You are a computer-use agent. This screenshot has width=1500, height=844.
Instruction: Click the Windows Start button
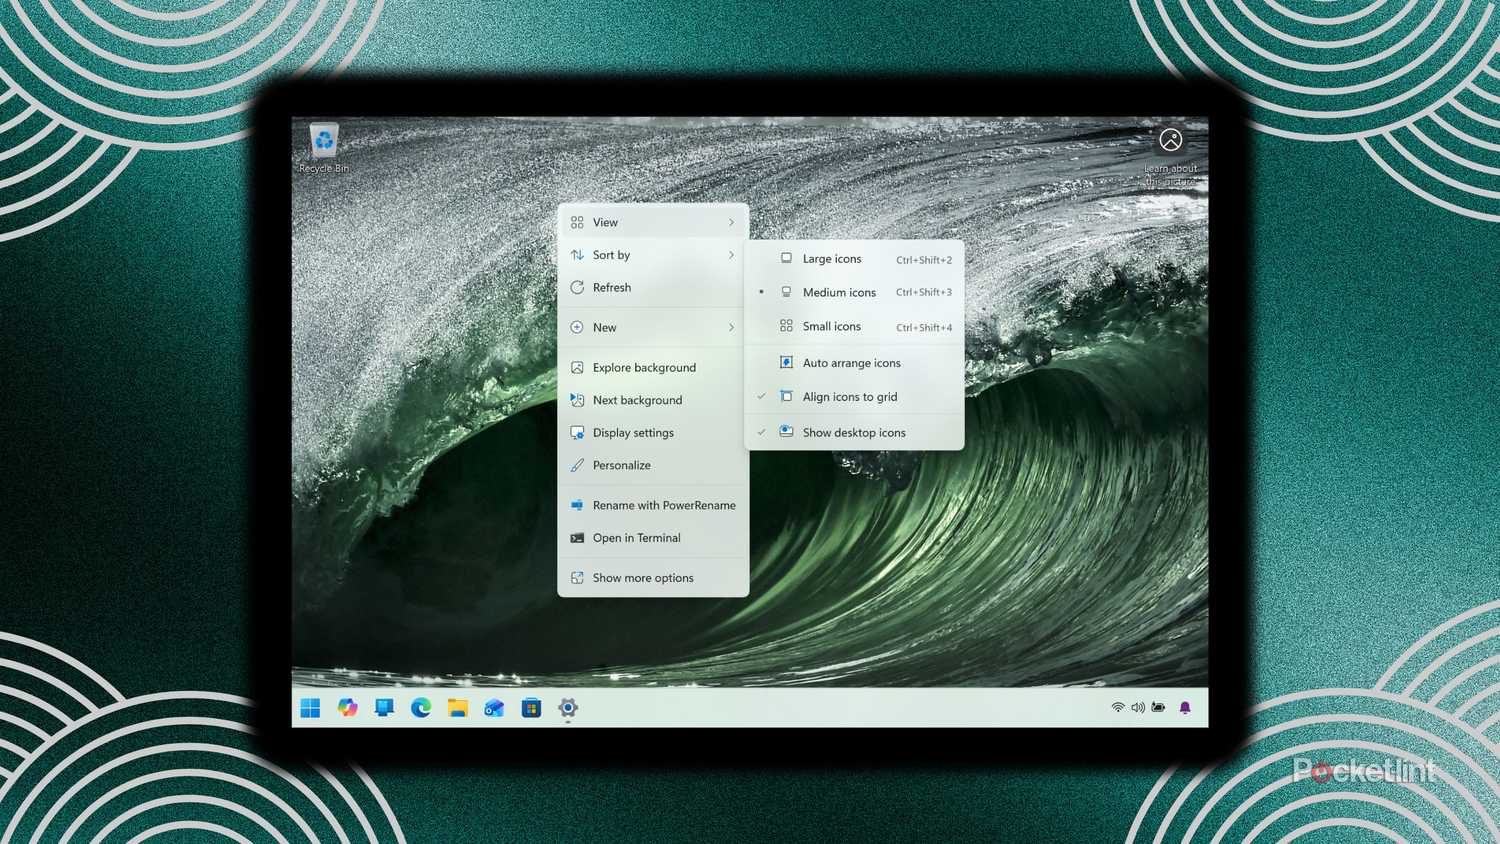(310, 708)
